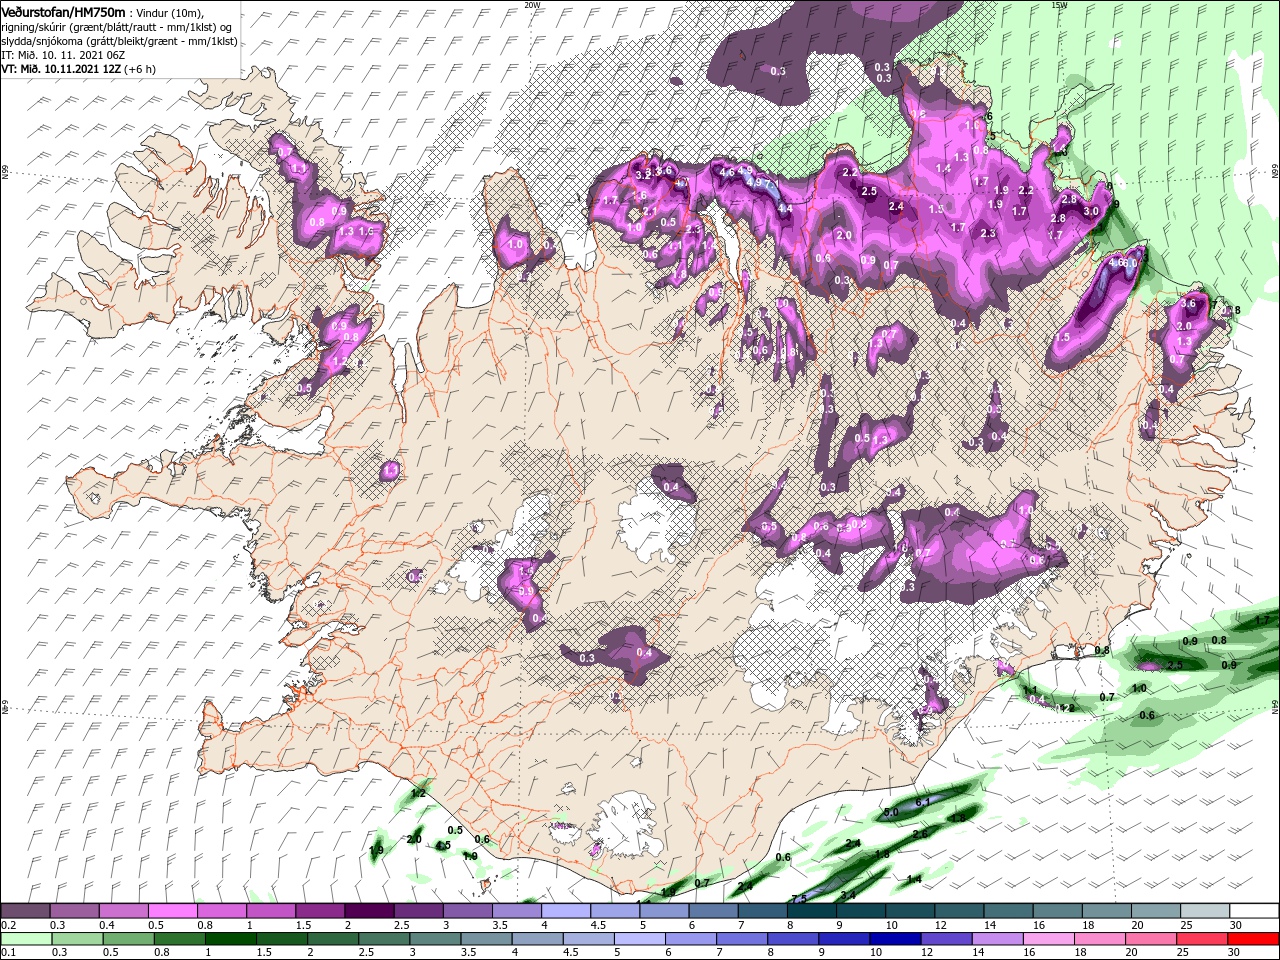
Task: Click the 6.1 rainfall value off the south coast
Action: click(x=923, y=802)
